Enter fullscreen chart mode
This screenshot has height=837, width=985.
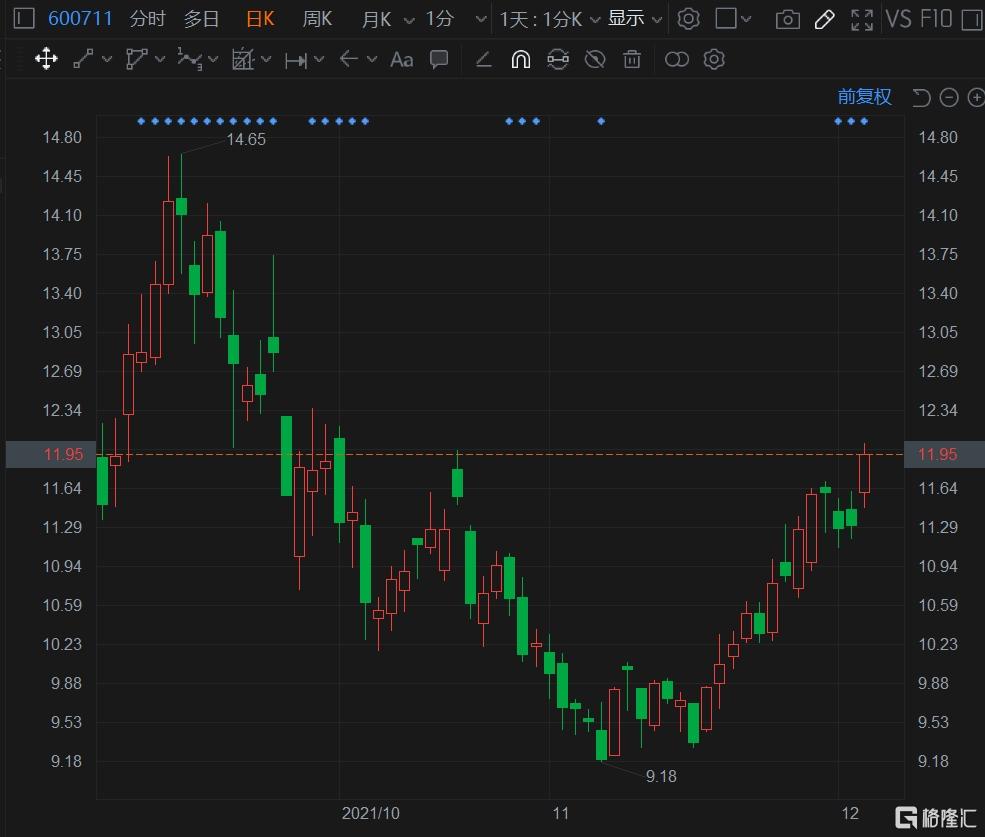(862, 20)
